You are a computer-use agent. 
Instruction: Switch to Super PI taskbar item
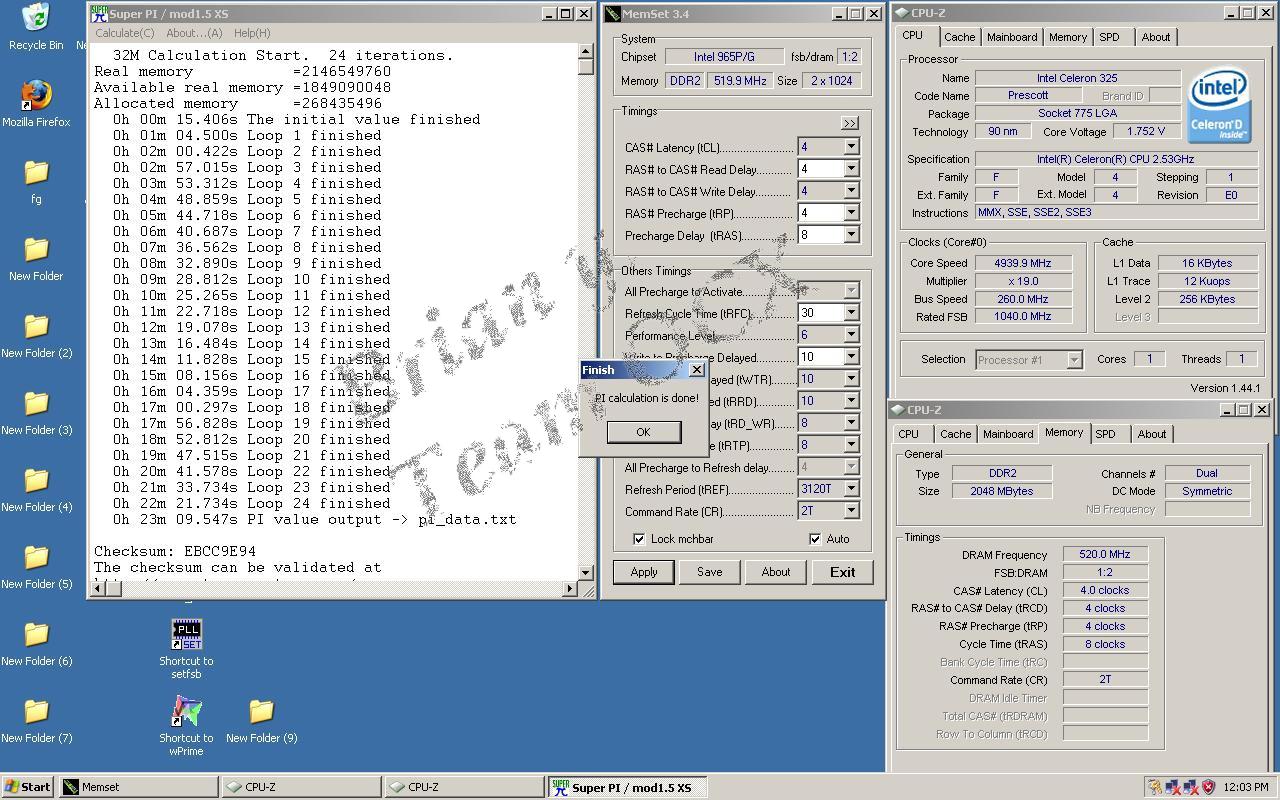click(627, 787)
